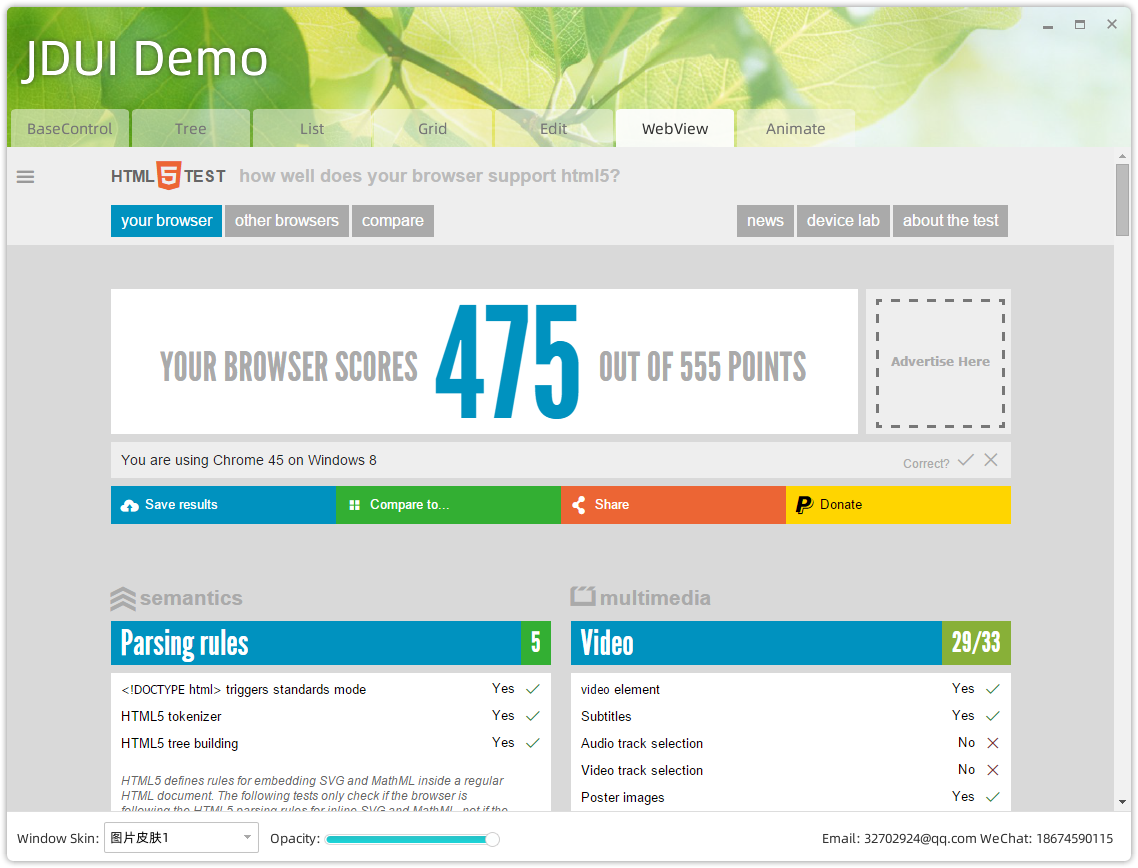Switch to the List tab

pyautogui.click(x=312, y=128)
